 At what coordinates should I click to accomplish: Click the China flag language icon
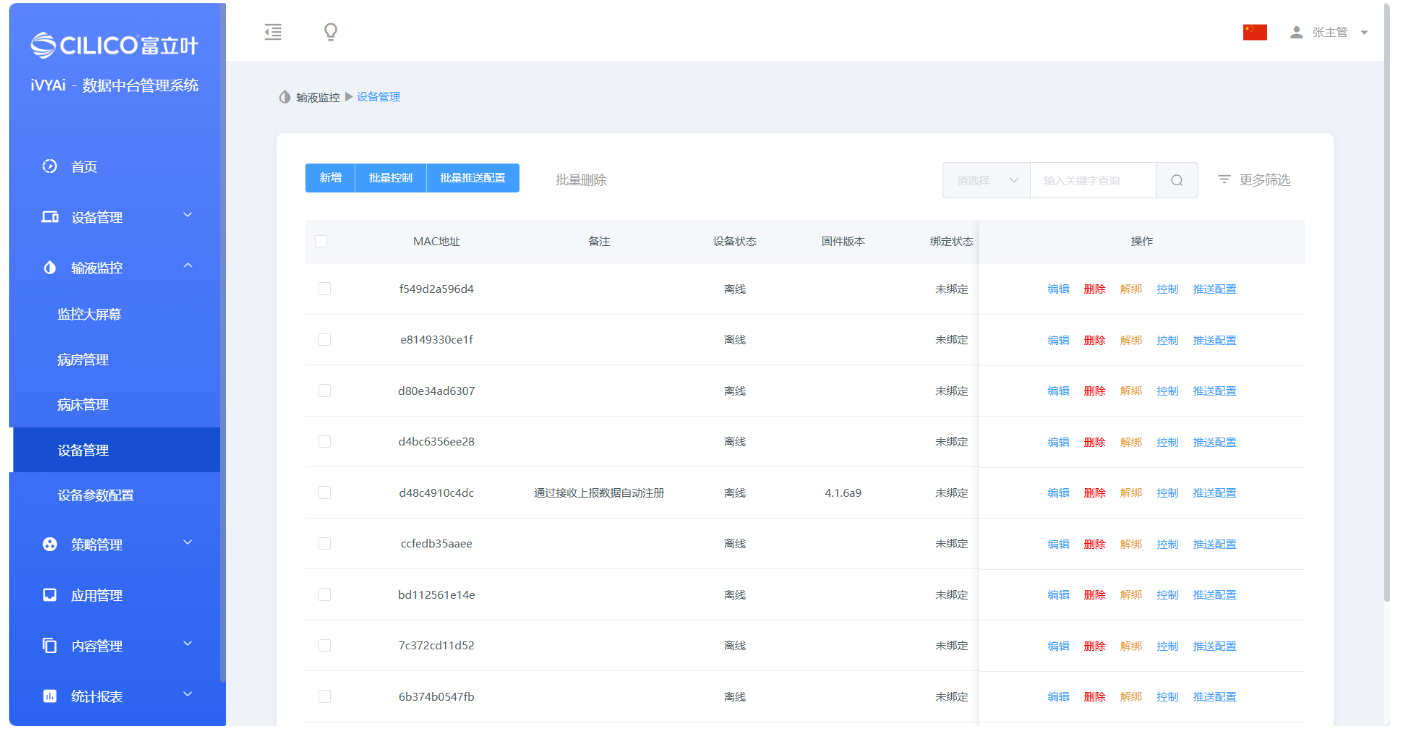coord(1254,32)
